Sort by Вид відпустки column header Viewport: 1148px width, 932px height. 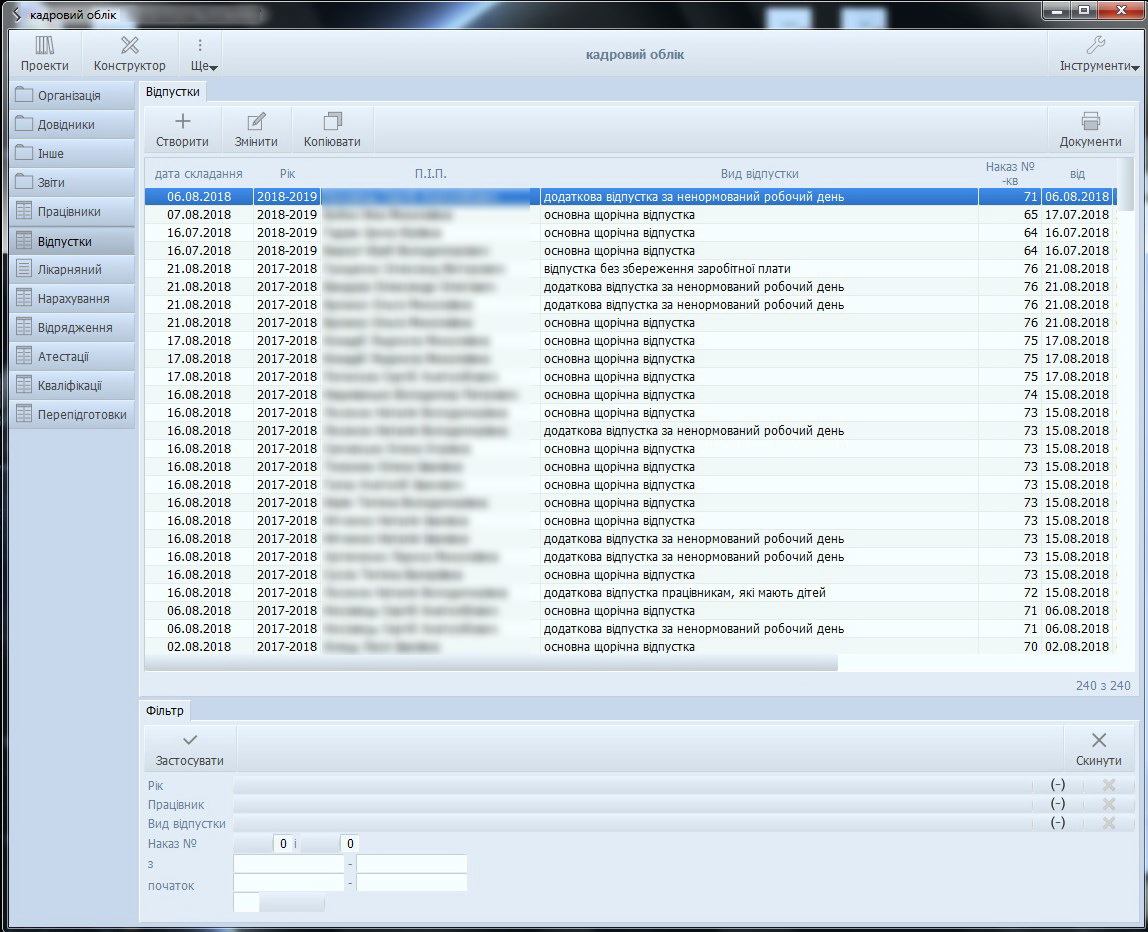pos(759,174)
